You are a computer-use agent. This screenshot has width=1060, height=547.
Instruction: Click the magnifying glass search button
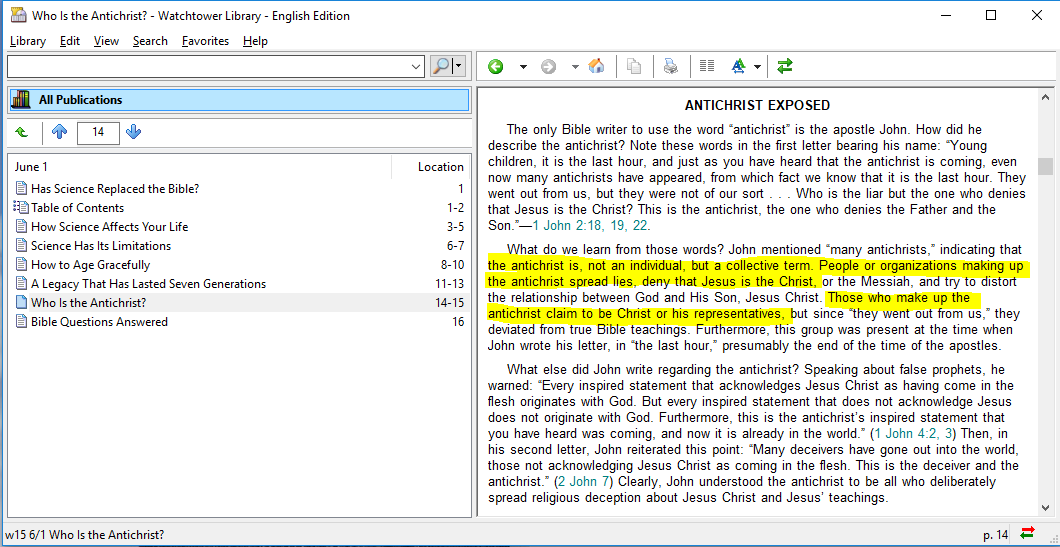tap(441, 66)
